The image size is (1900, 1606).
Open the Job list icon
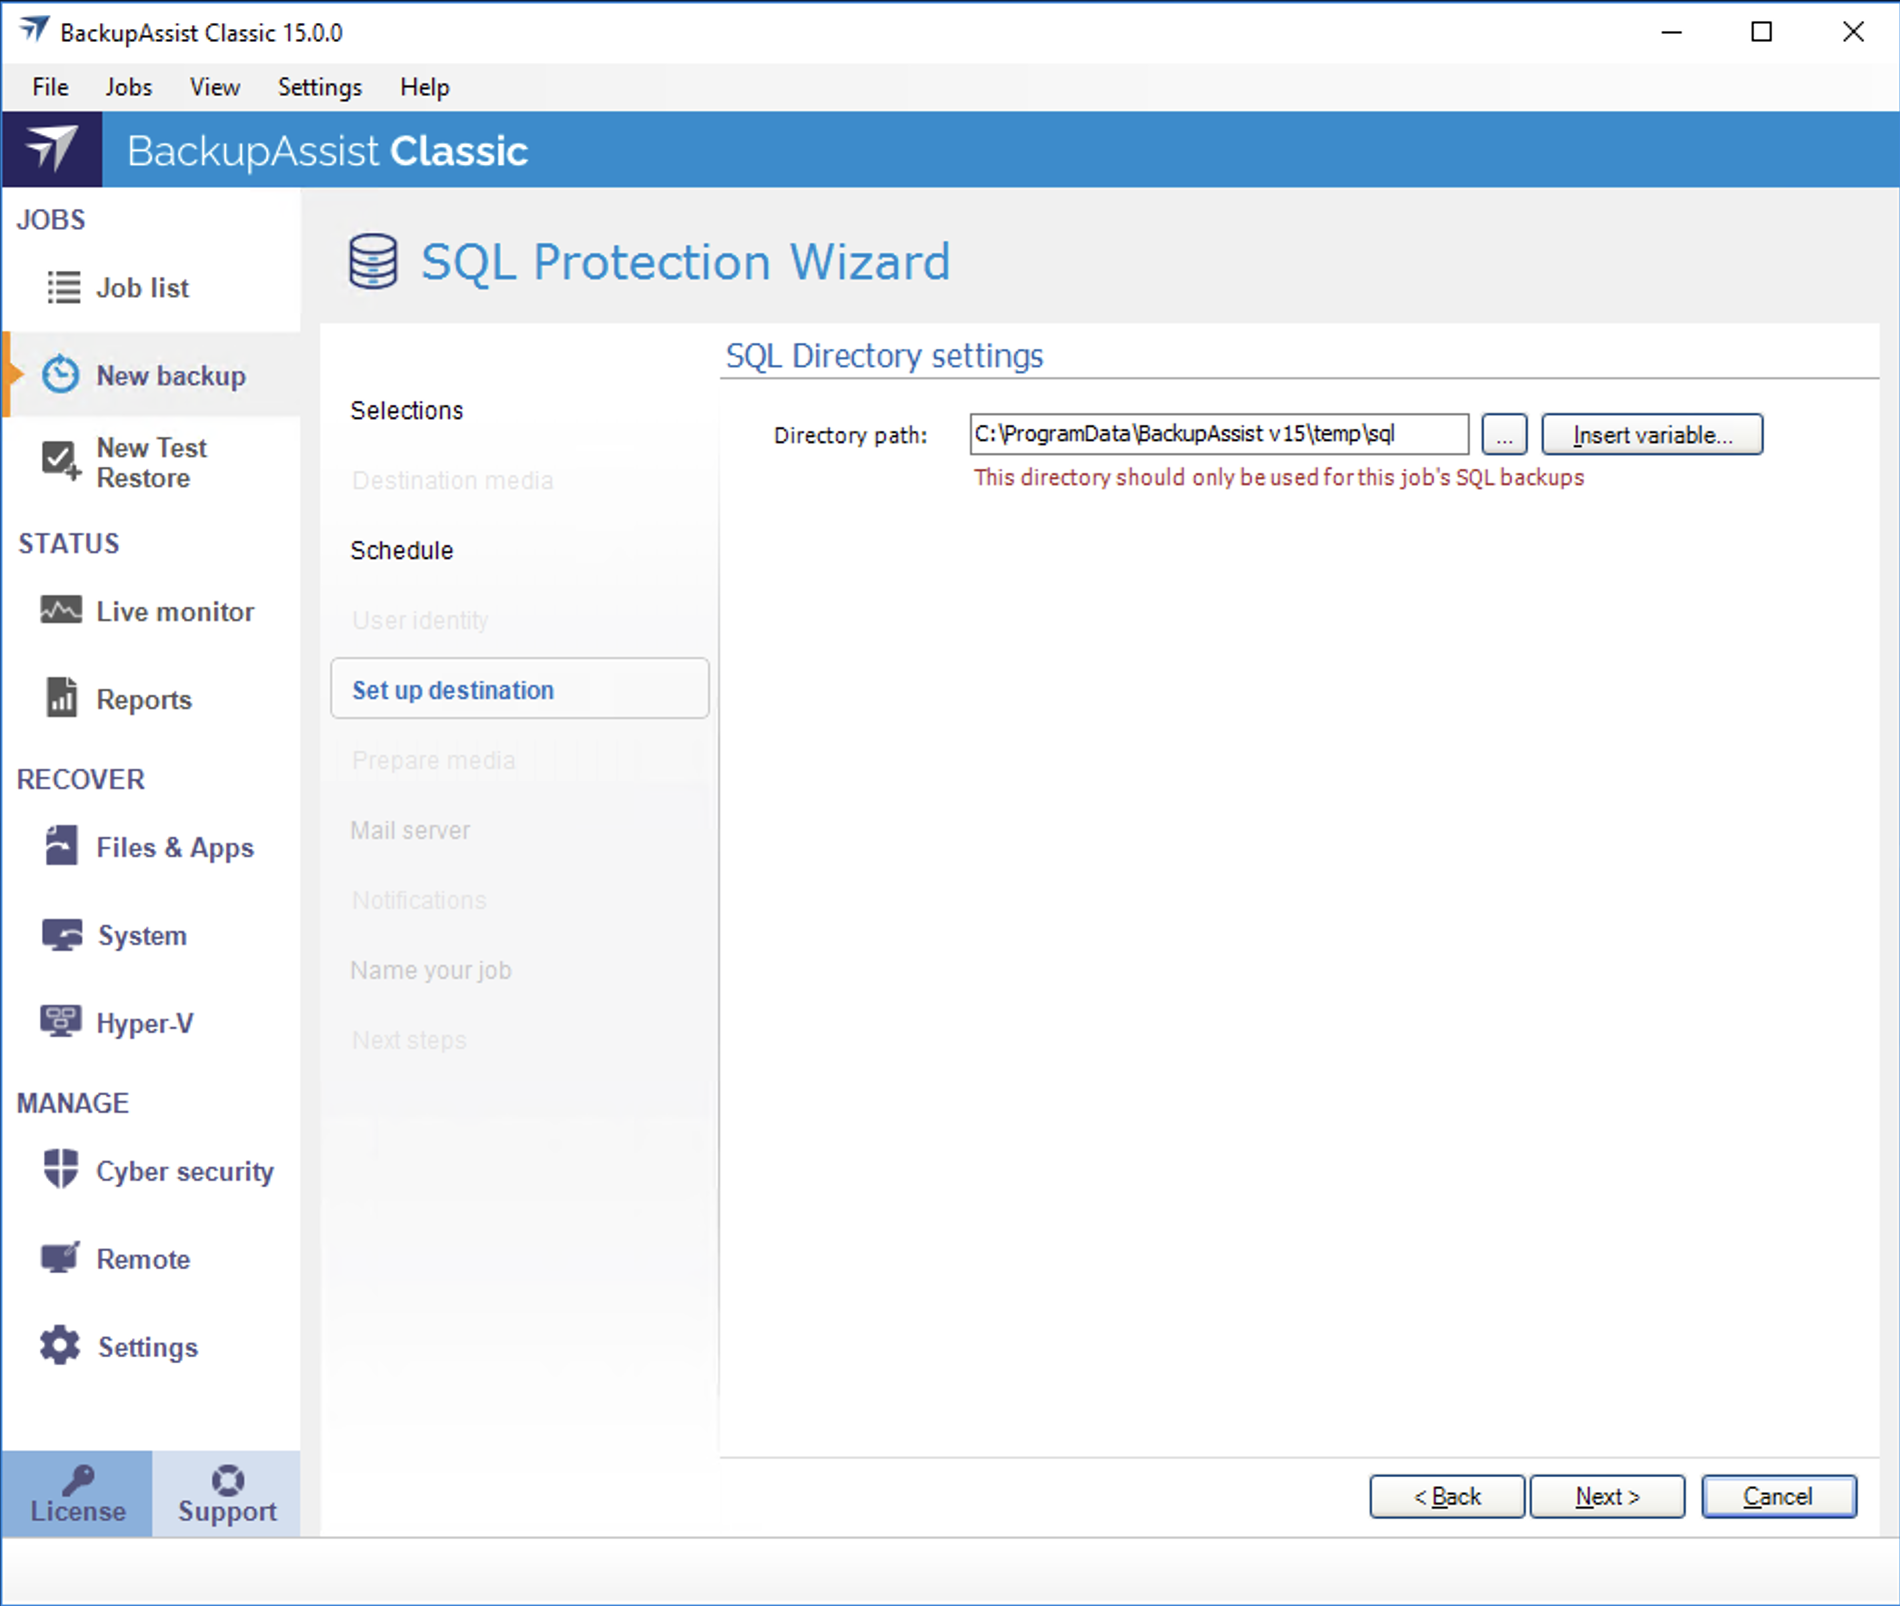pyautogui.click(x=63, y=288)
